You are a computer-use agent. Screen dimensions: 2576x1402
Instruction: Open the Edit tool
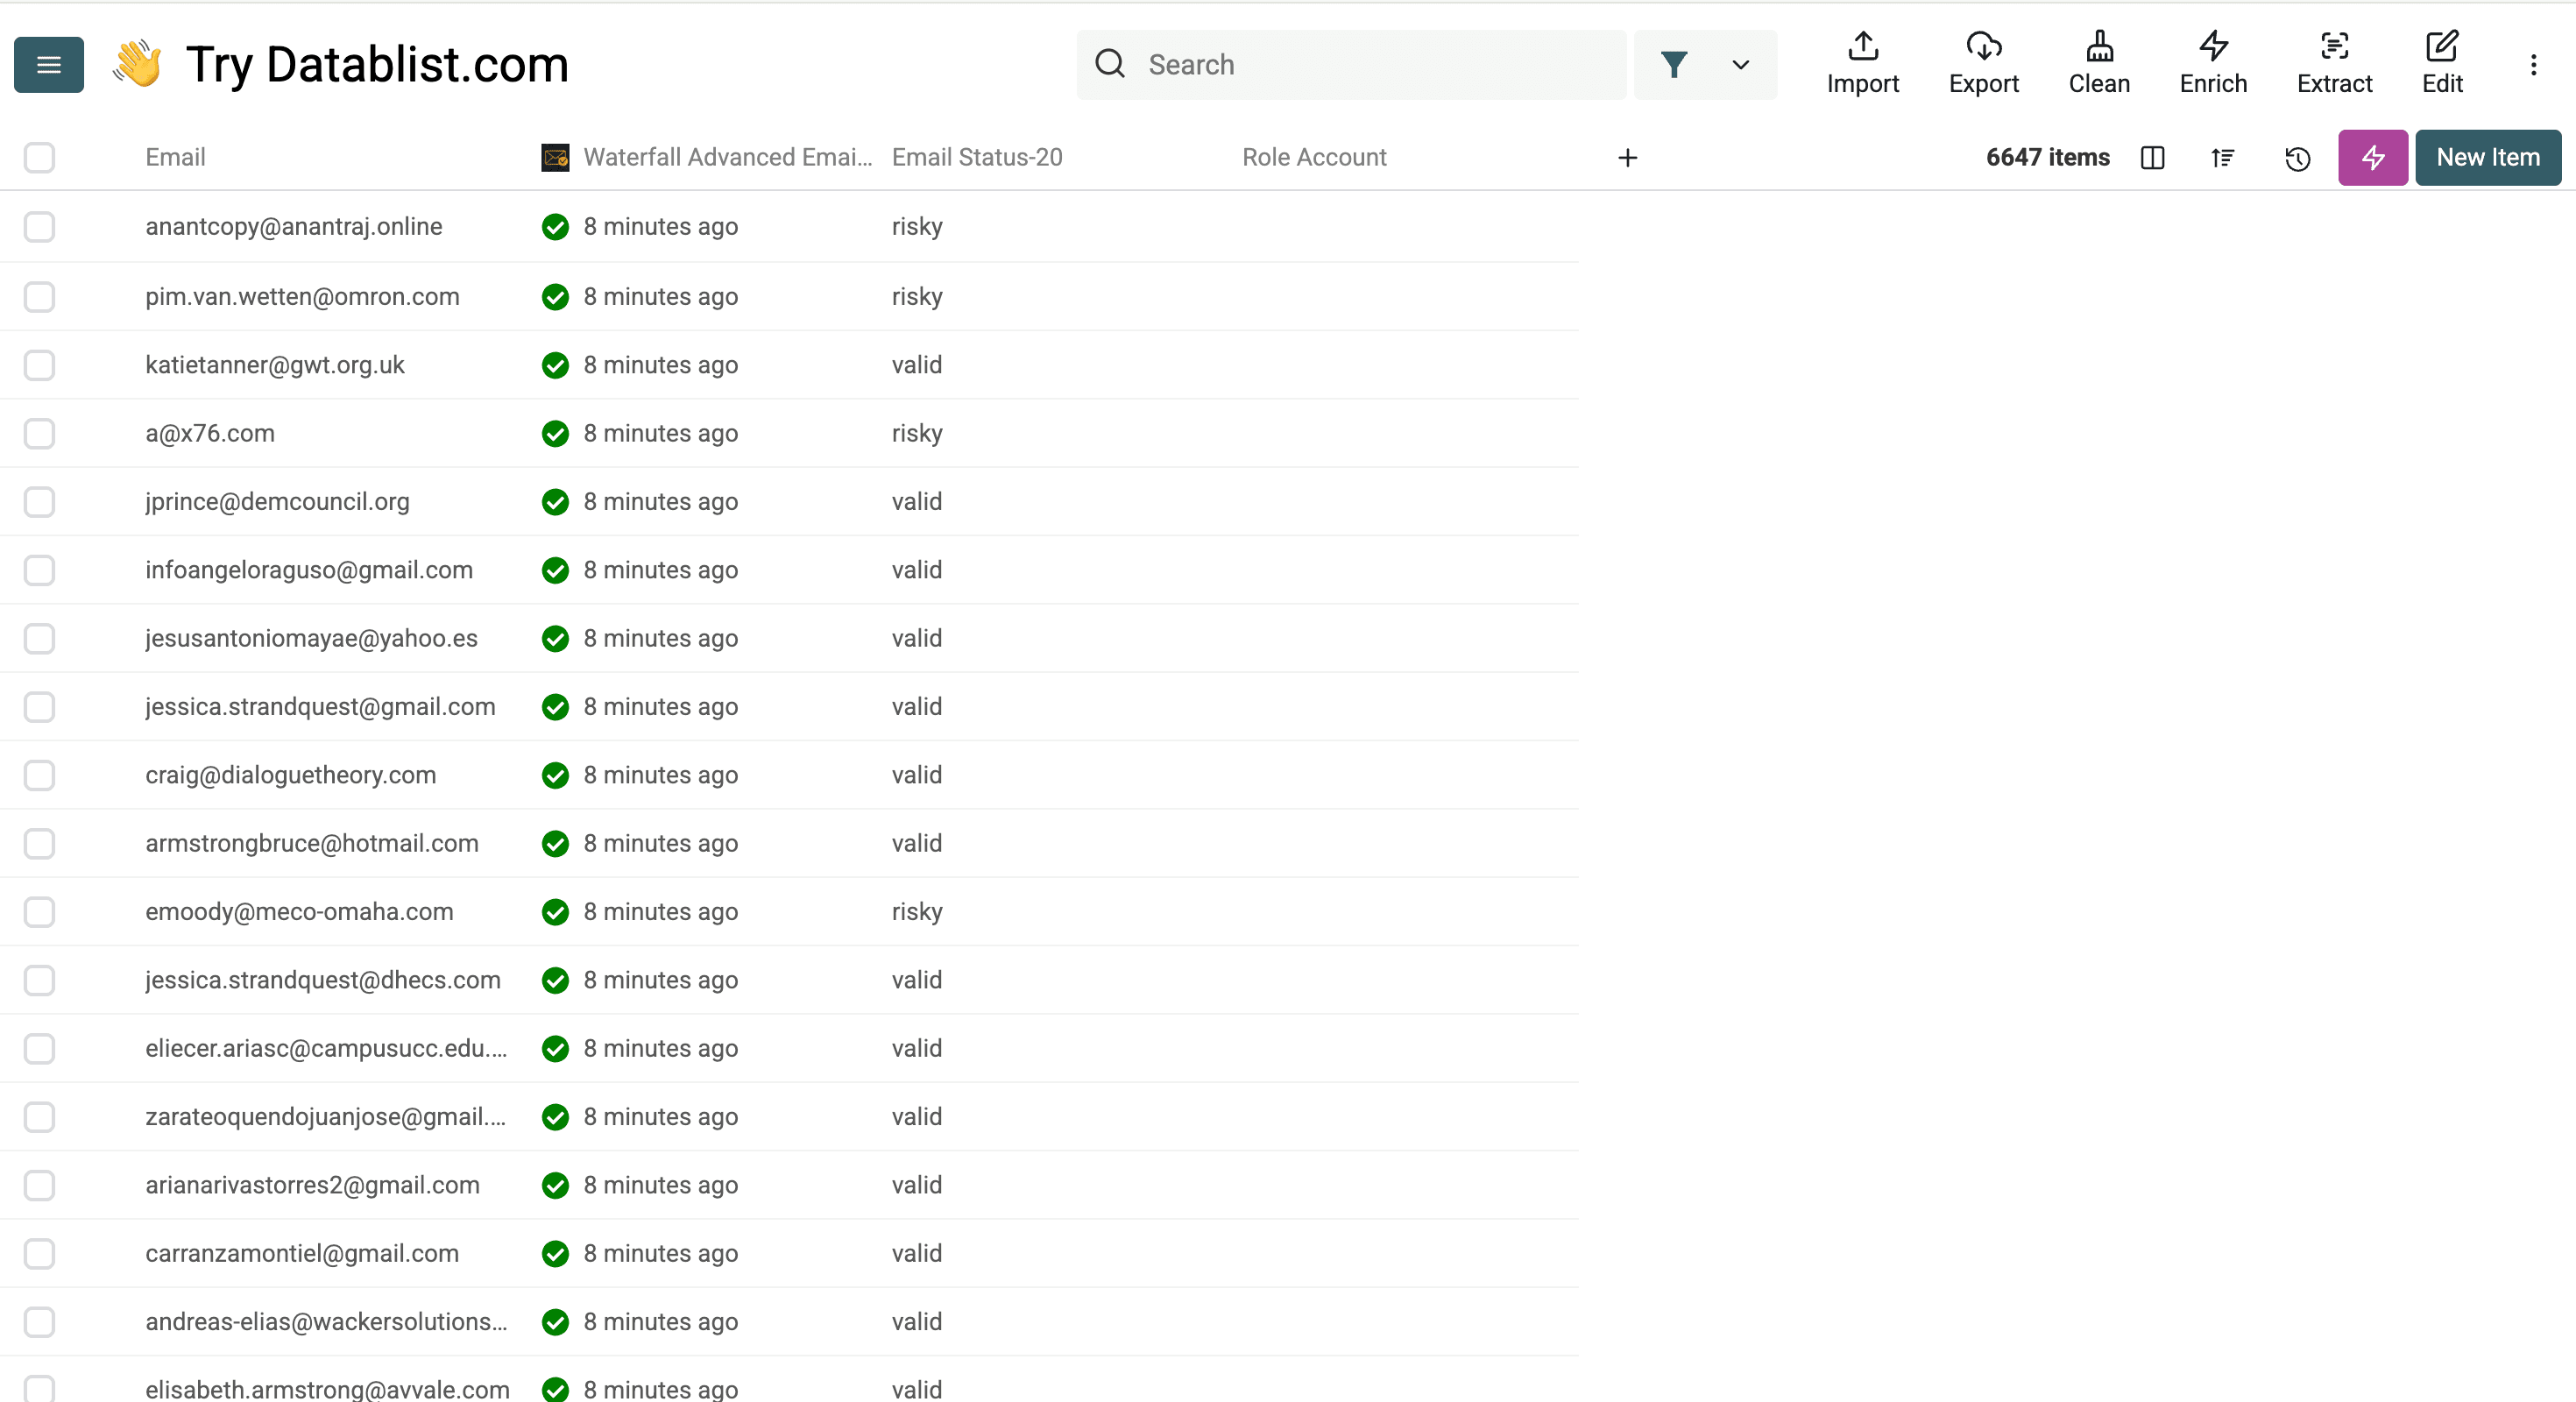(x=2443, y=63)
